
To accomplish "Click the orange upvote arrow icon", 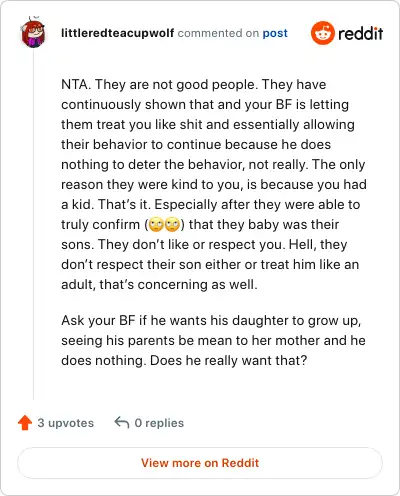I will (x=25, y=423).
